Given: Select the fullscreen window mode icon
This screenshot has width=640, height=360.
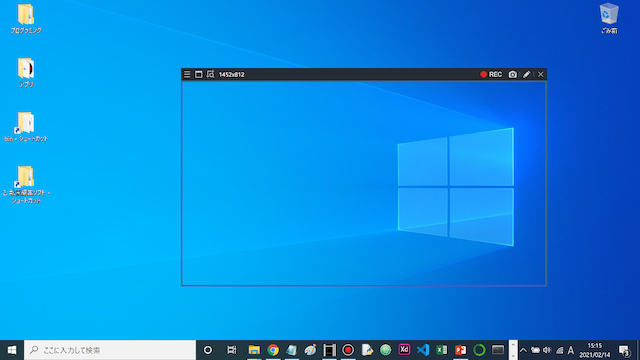Looking at the screenshot, I should (198, 74).
